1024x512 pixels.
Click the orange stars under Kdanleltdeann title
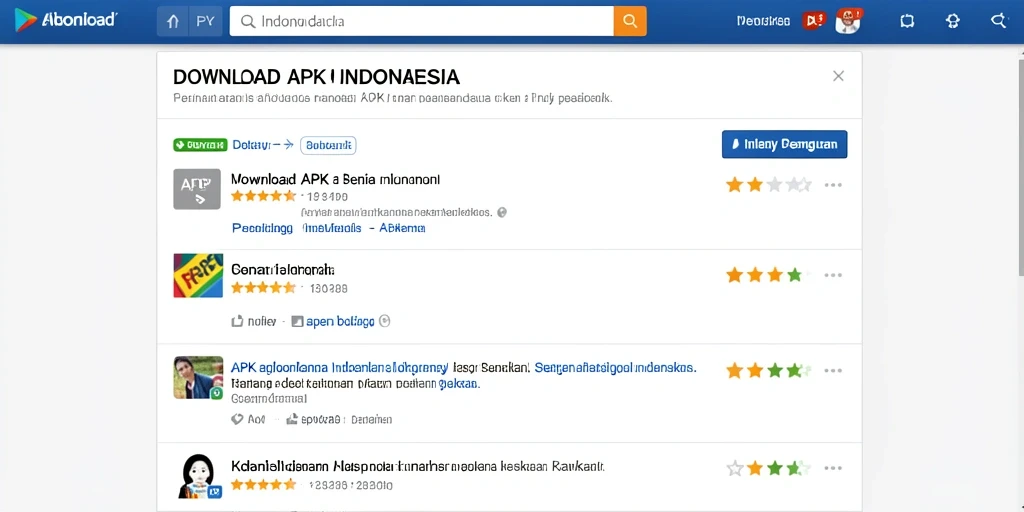pyautogui.click(x=263, y=485)
